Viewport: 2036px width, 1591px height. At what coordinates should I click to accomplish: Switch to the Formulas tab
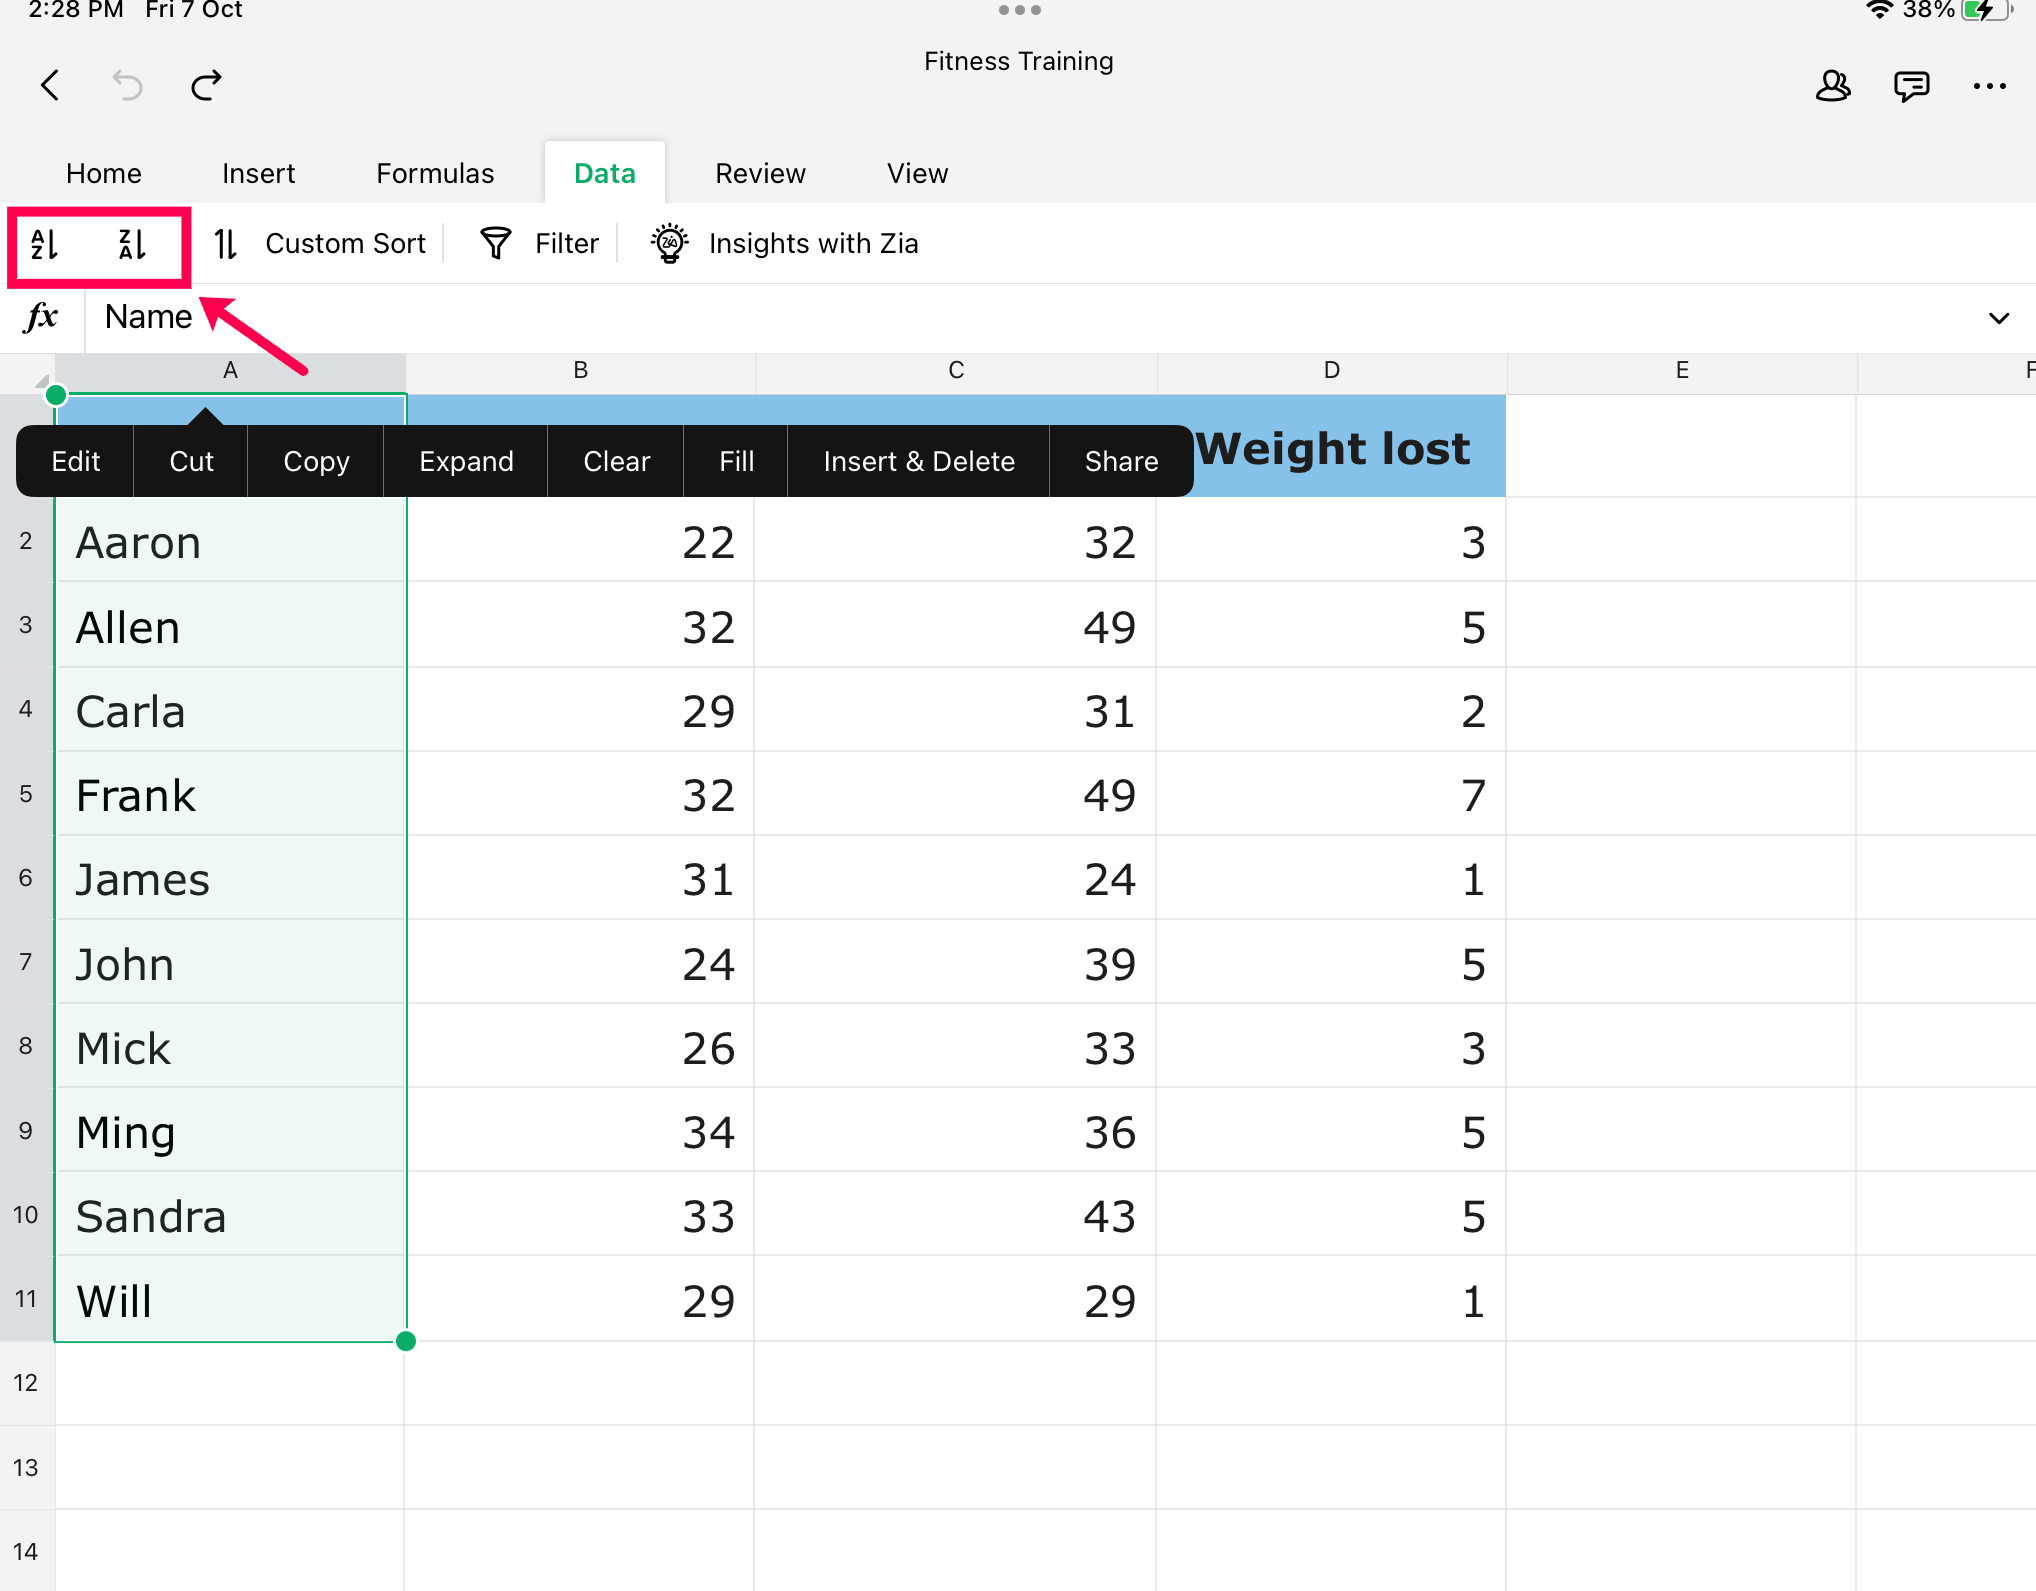point(435,174)
